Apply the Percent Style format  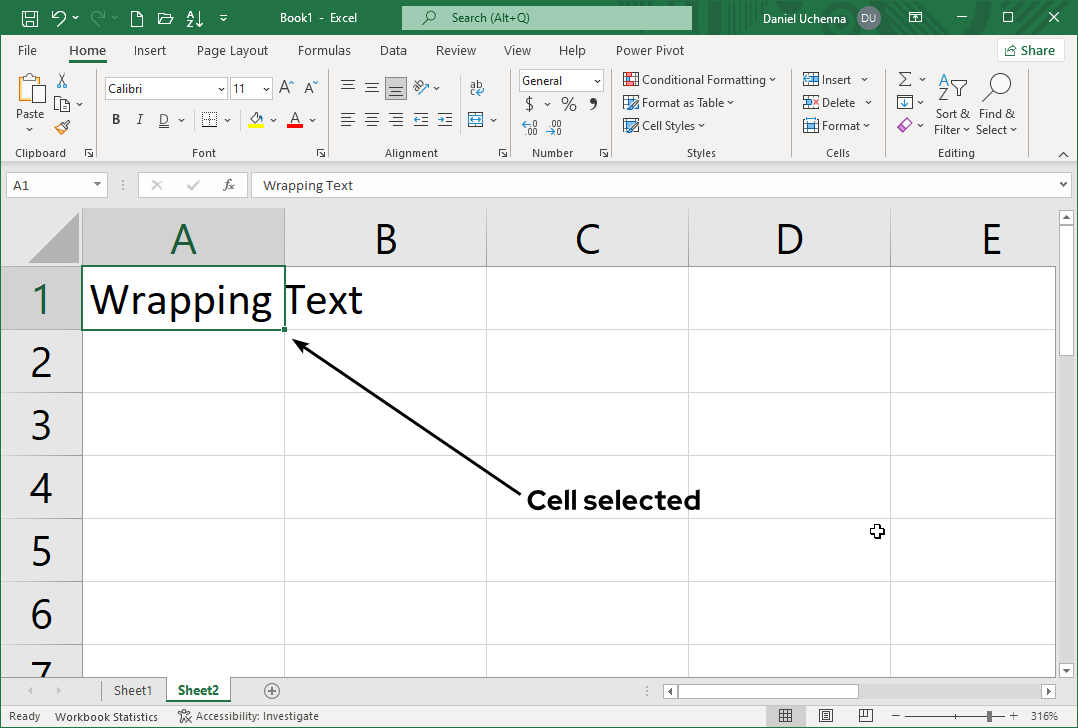[x=567, y=103]
